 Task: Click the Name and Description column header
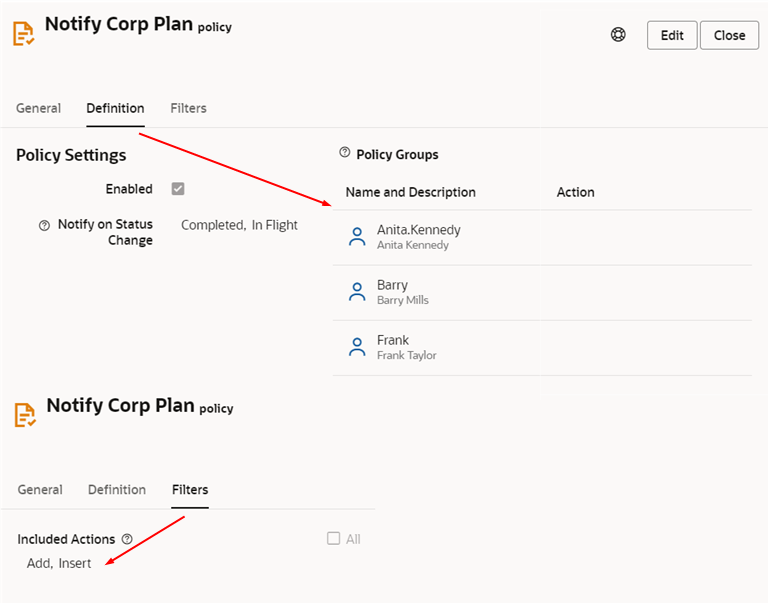[410, 192]
